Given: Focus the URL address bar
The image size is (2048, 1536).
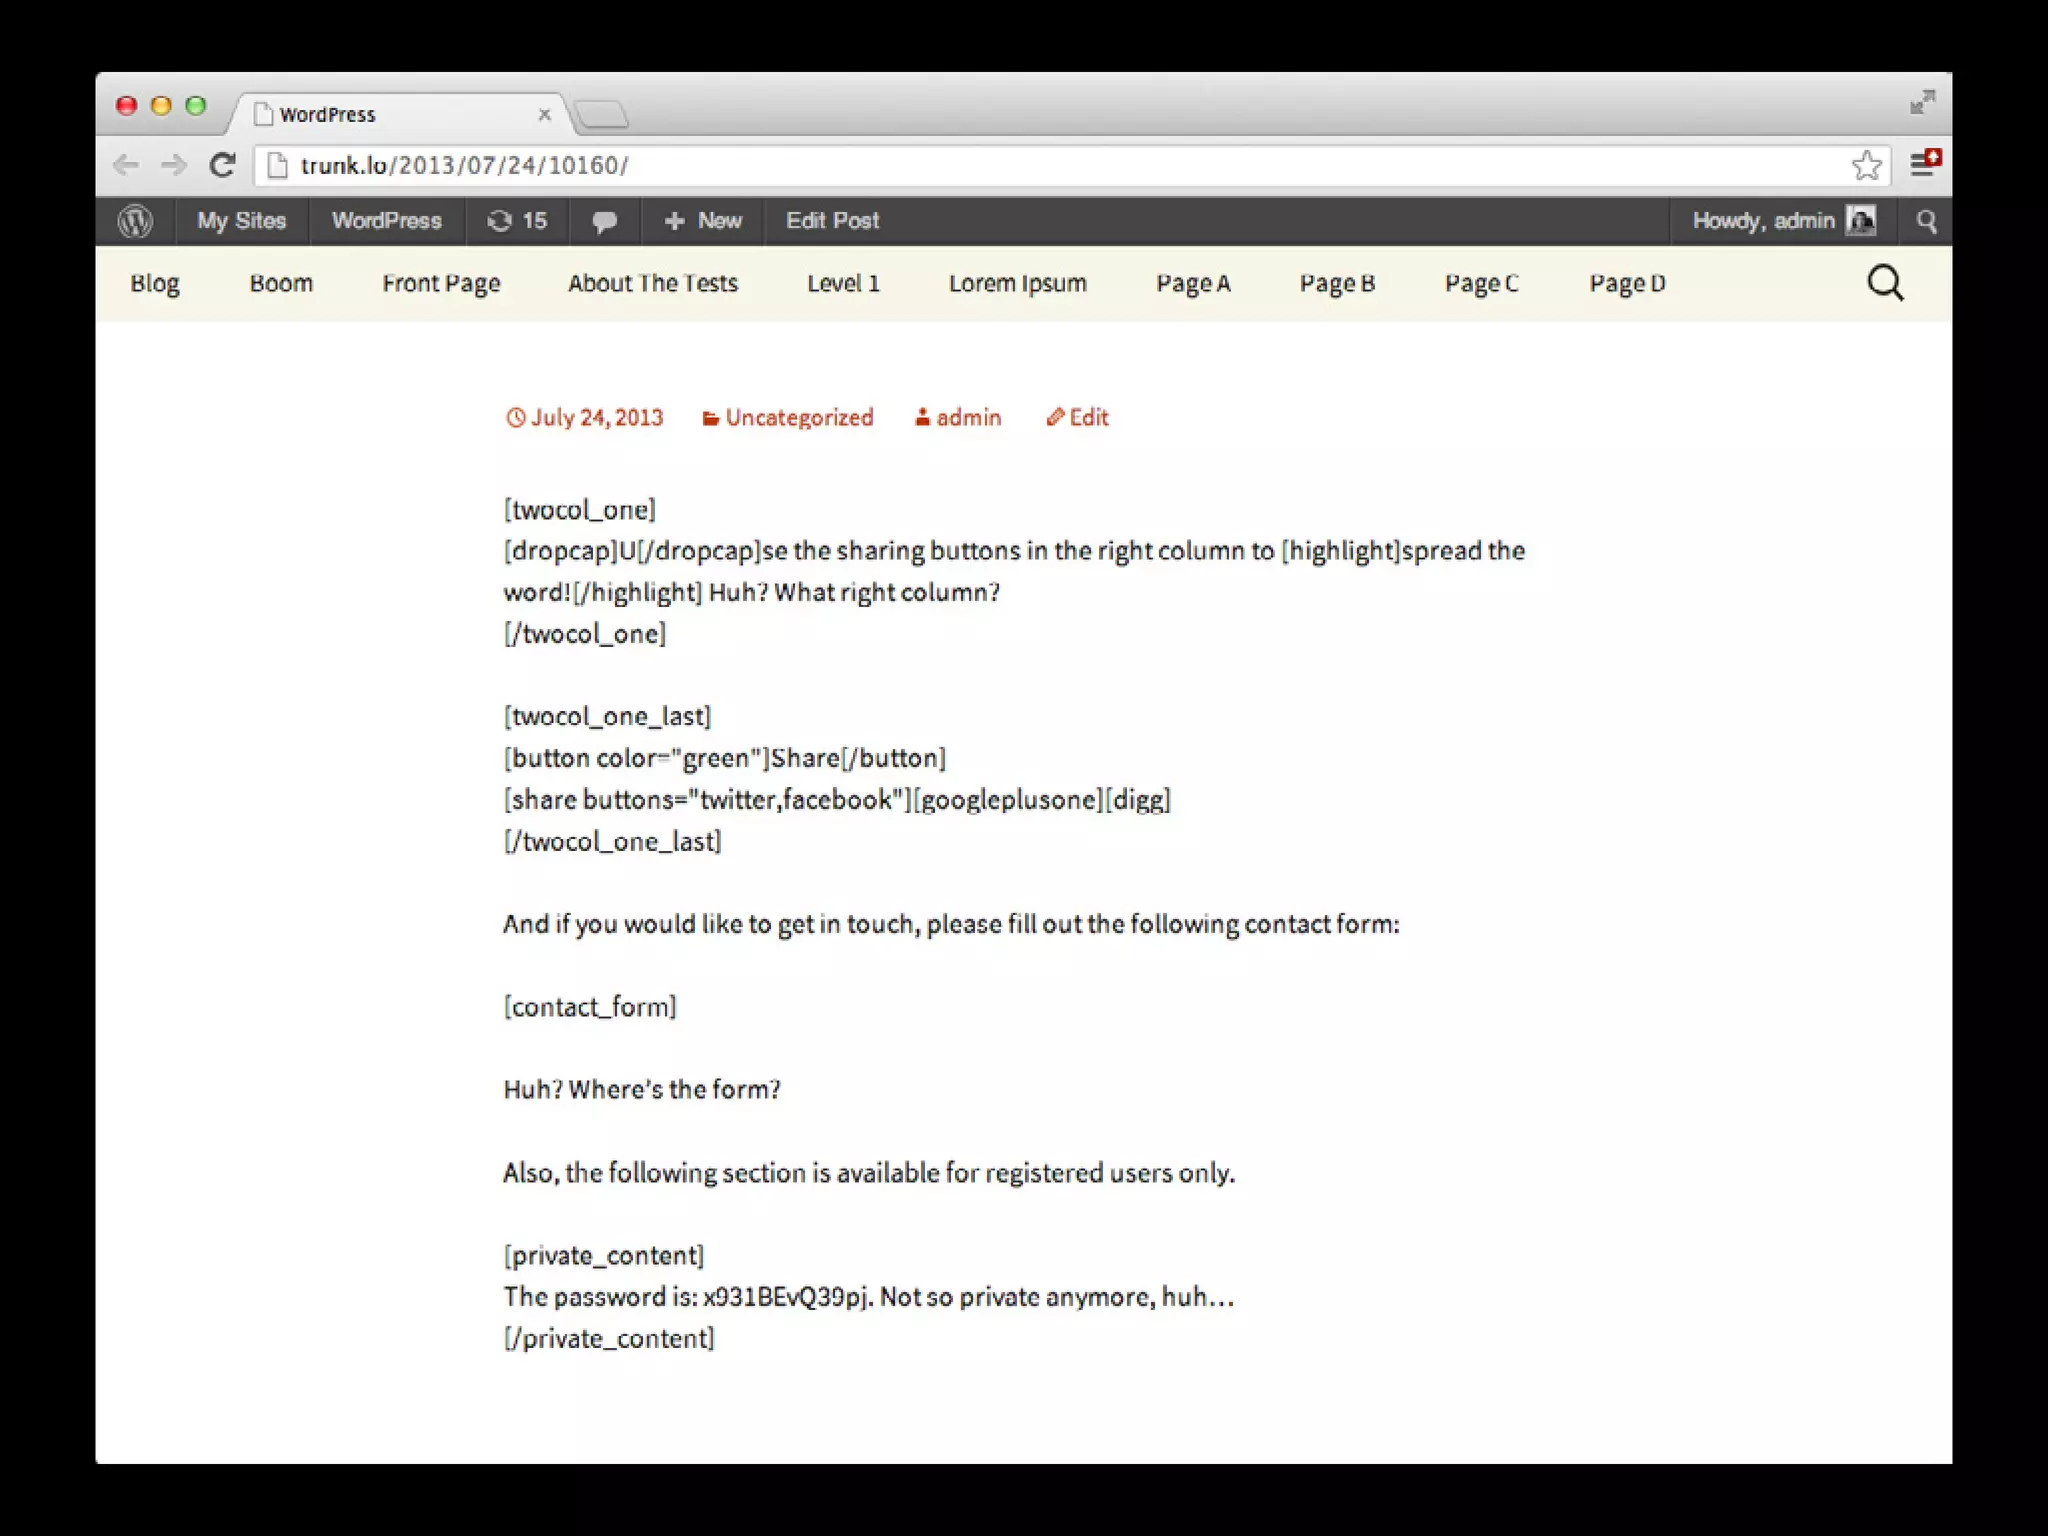Looking at the screenshot, I should tap(1000, 165).
